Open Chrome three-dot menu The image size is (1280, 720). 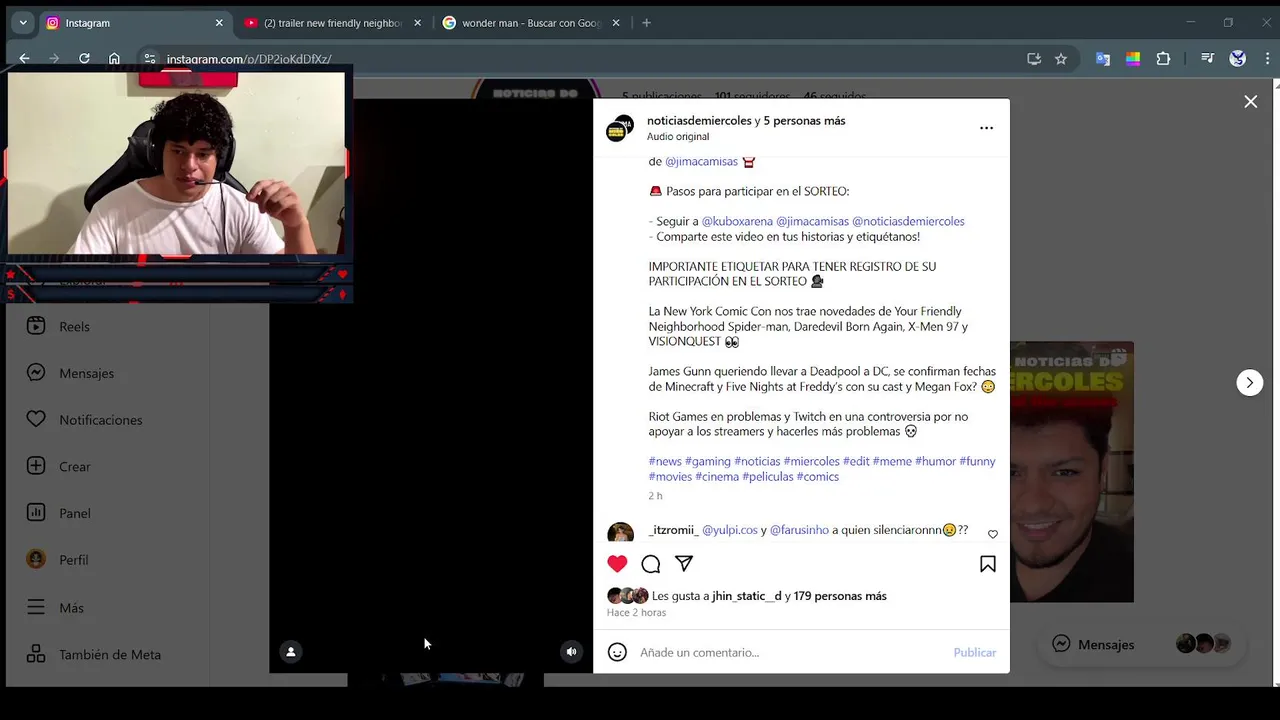pyautogui.click(x=1267, y=59)
